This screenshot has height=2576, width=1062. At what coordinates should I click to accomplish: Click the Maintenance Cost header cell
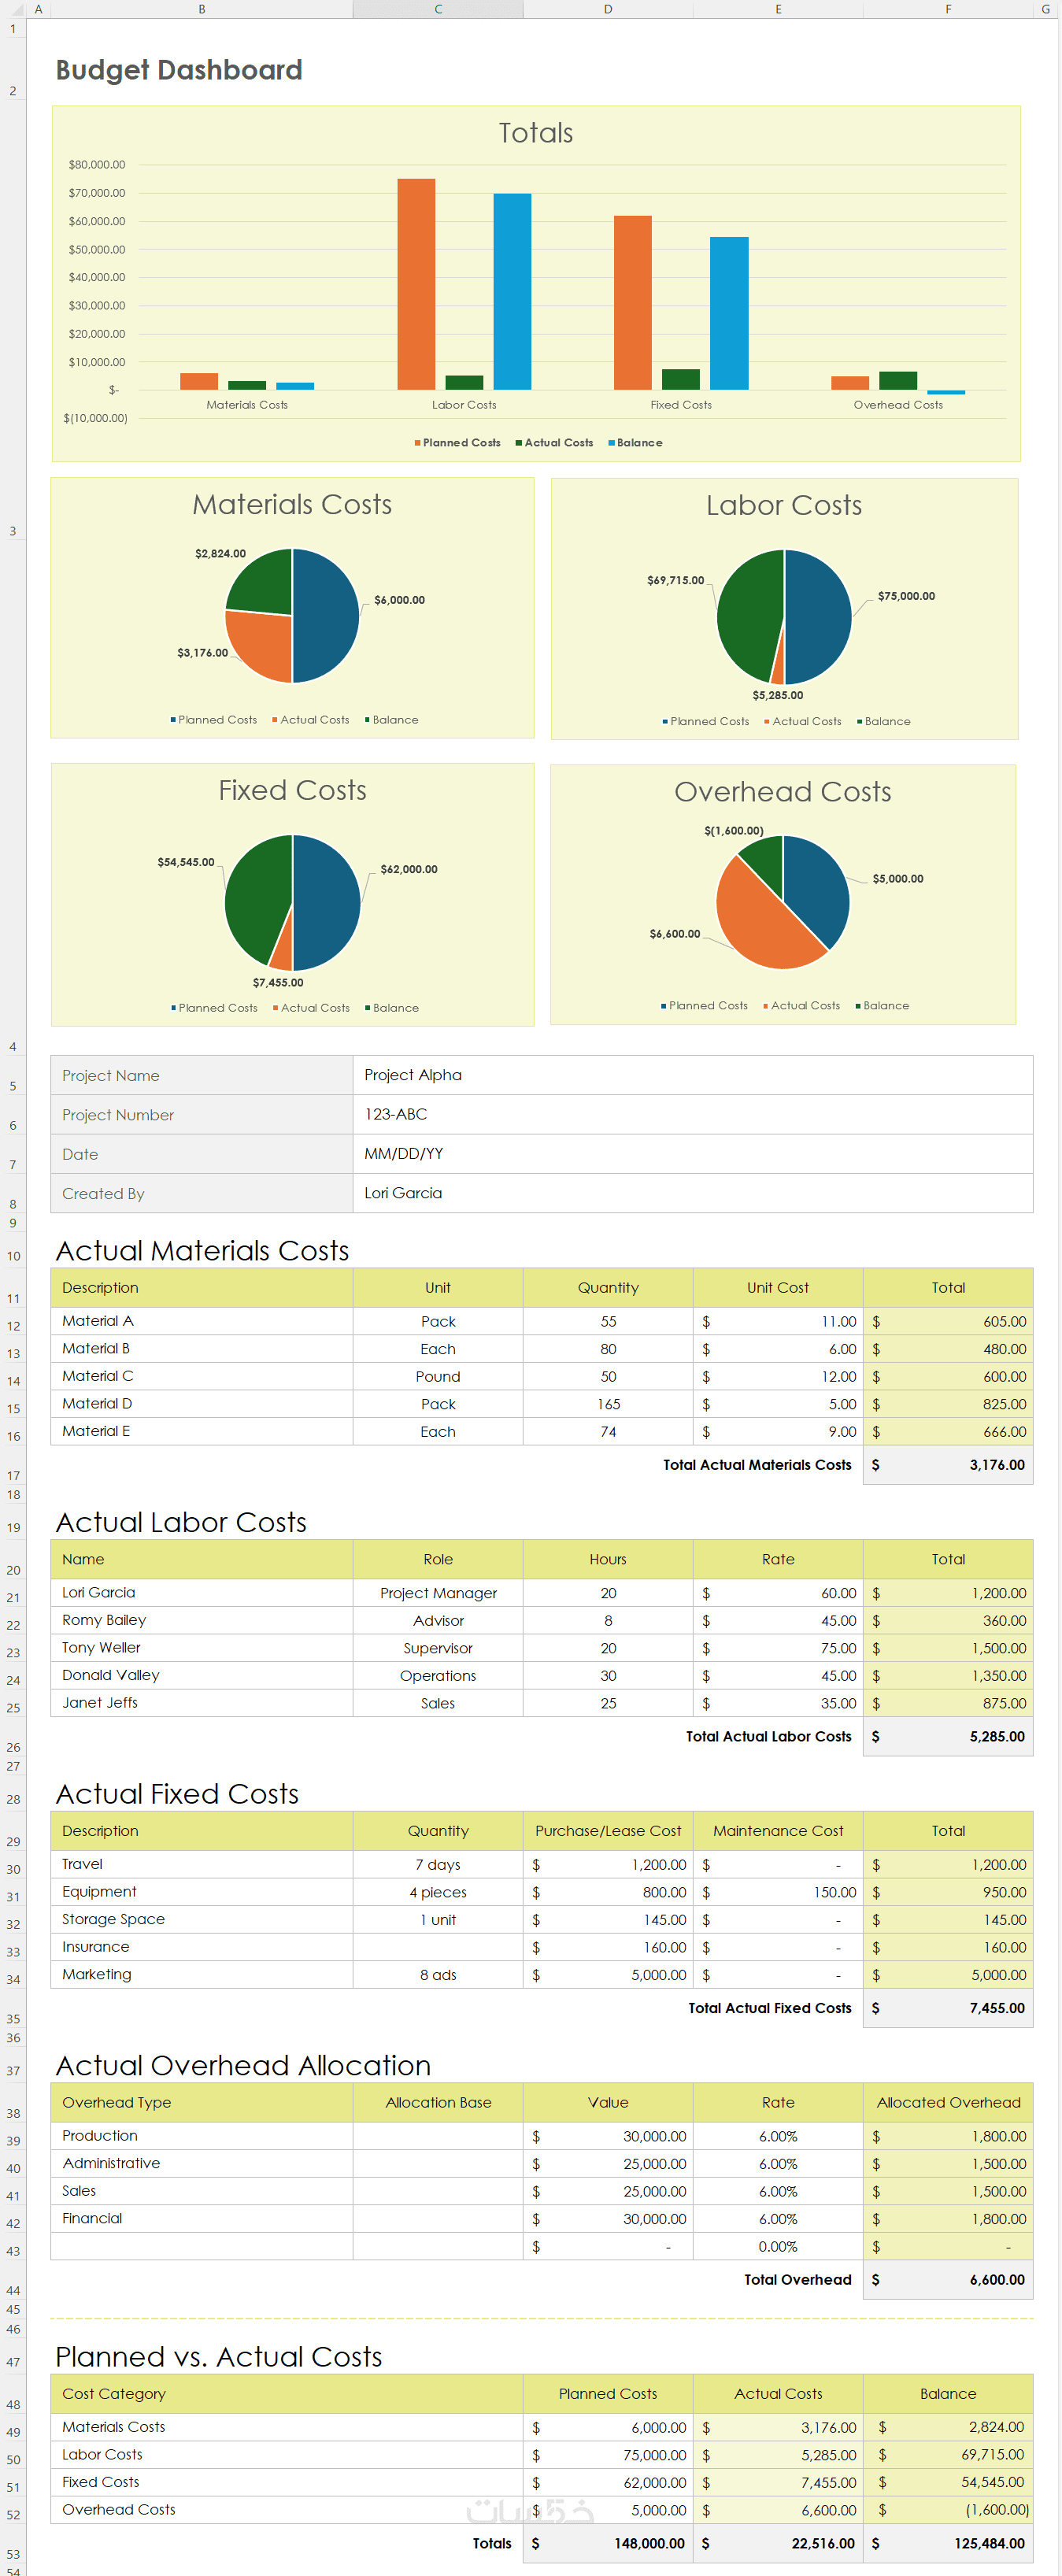tap(778, 1831)
